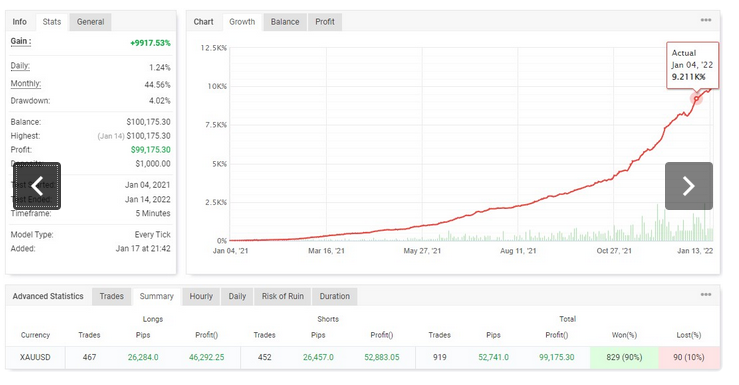Click the shorts profit 52,883.05

(x=382, y=357)
